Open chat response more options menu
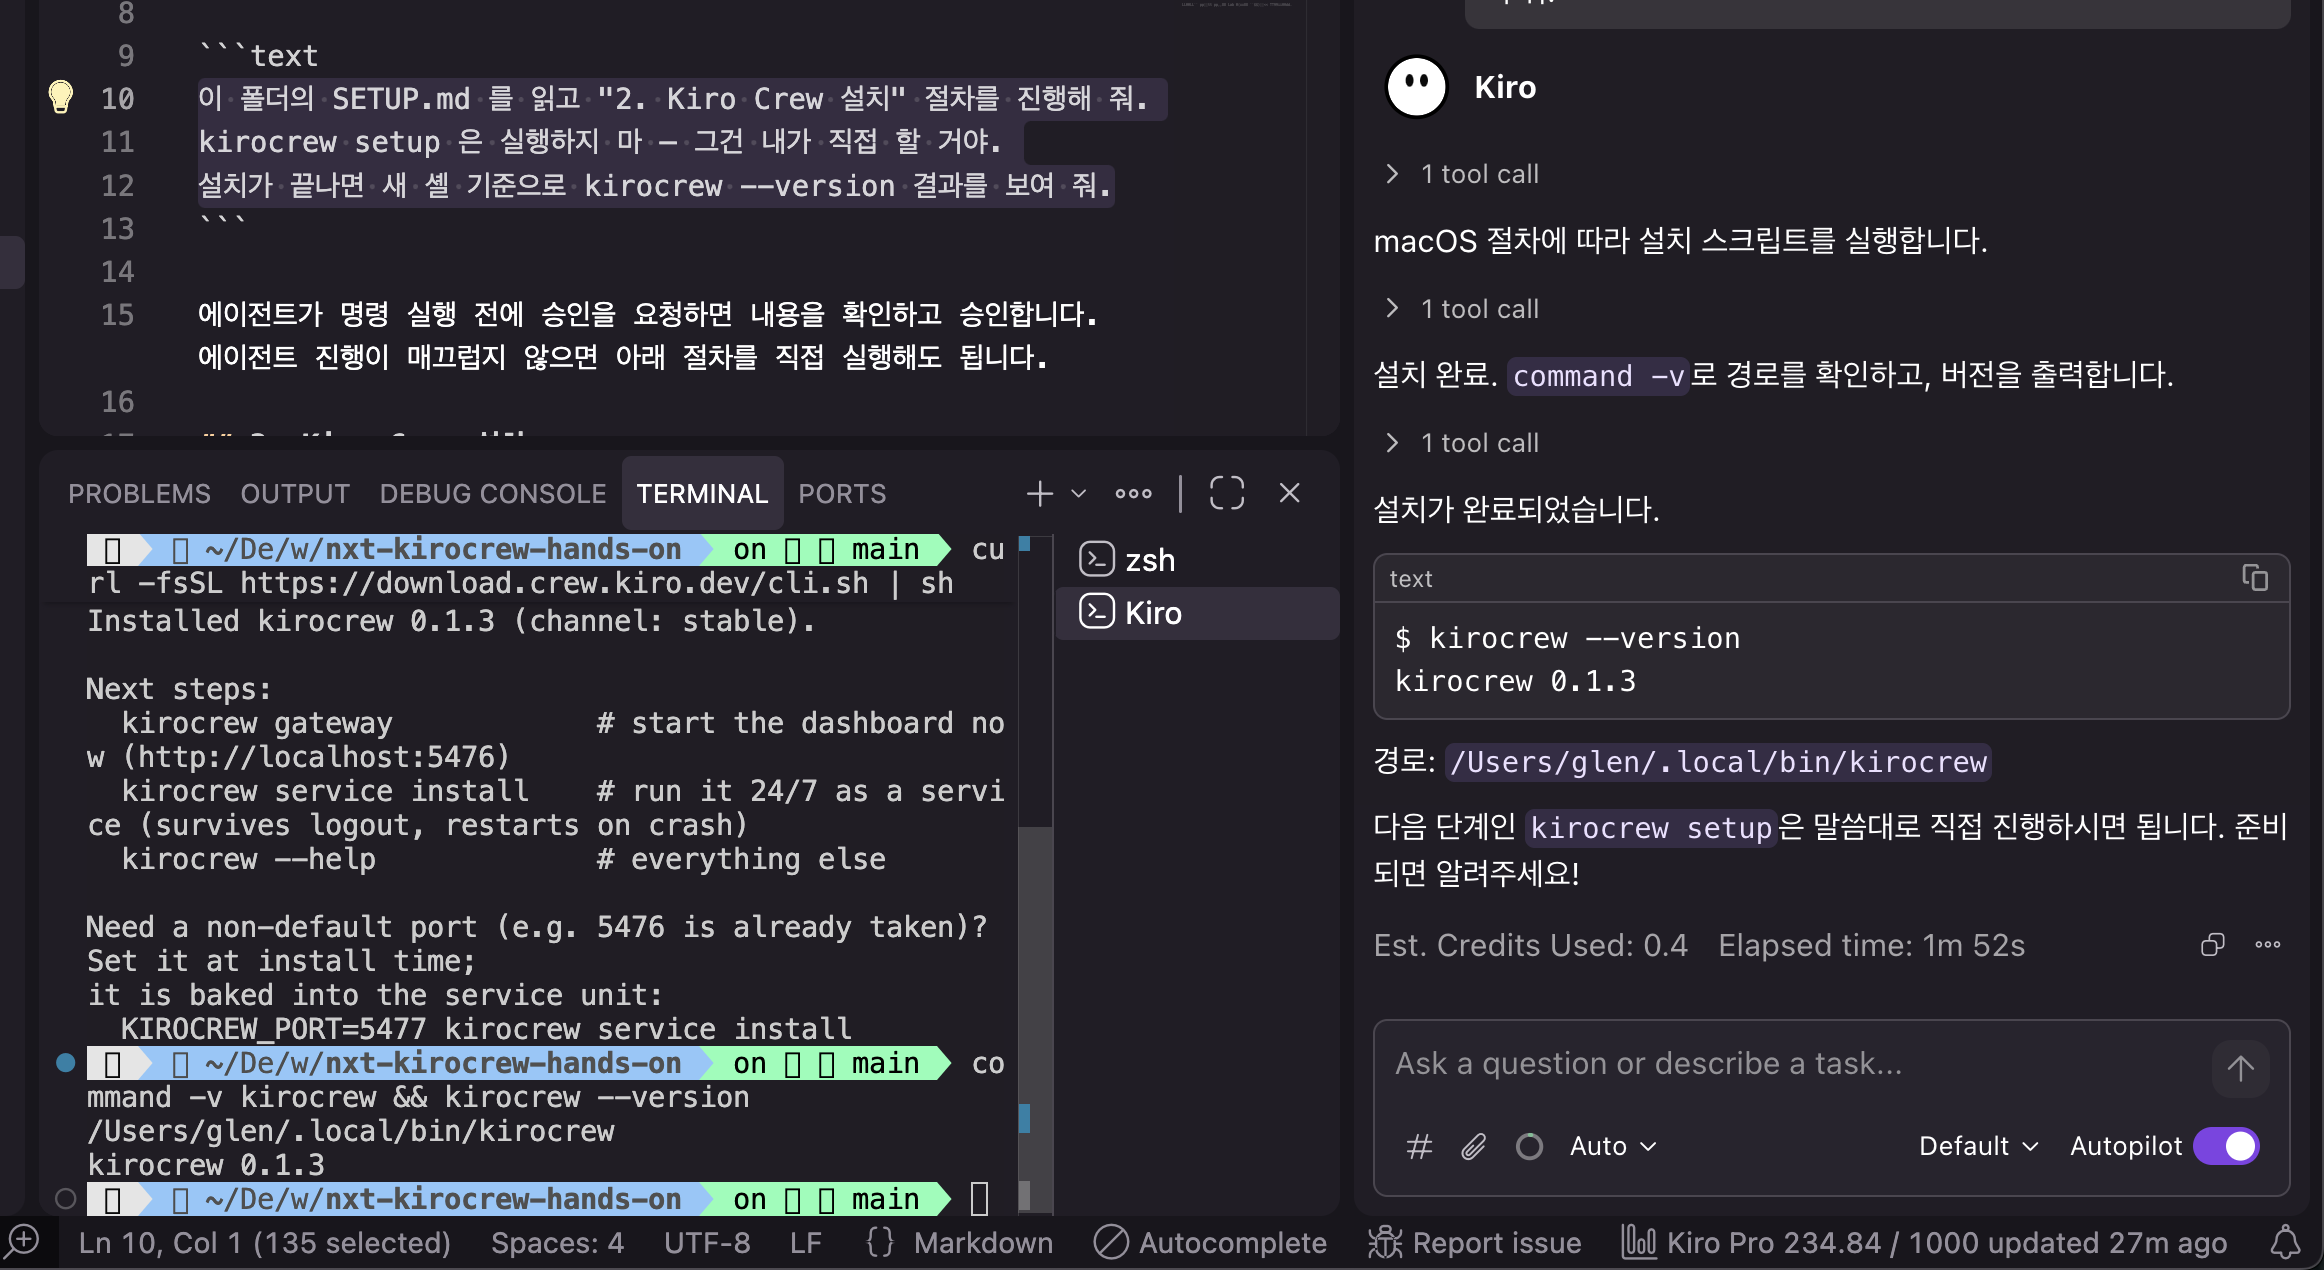 [x=2268, y=945]
